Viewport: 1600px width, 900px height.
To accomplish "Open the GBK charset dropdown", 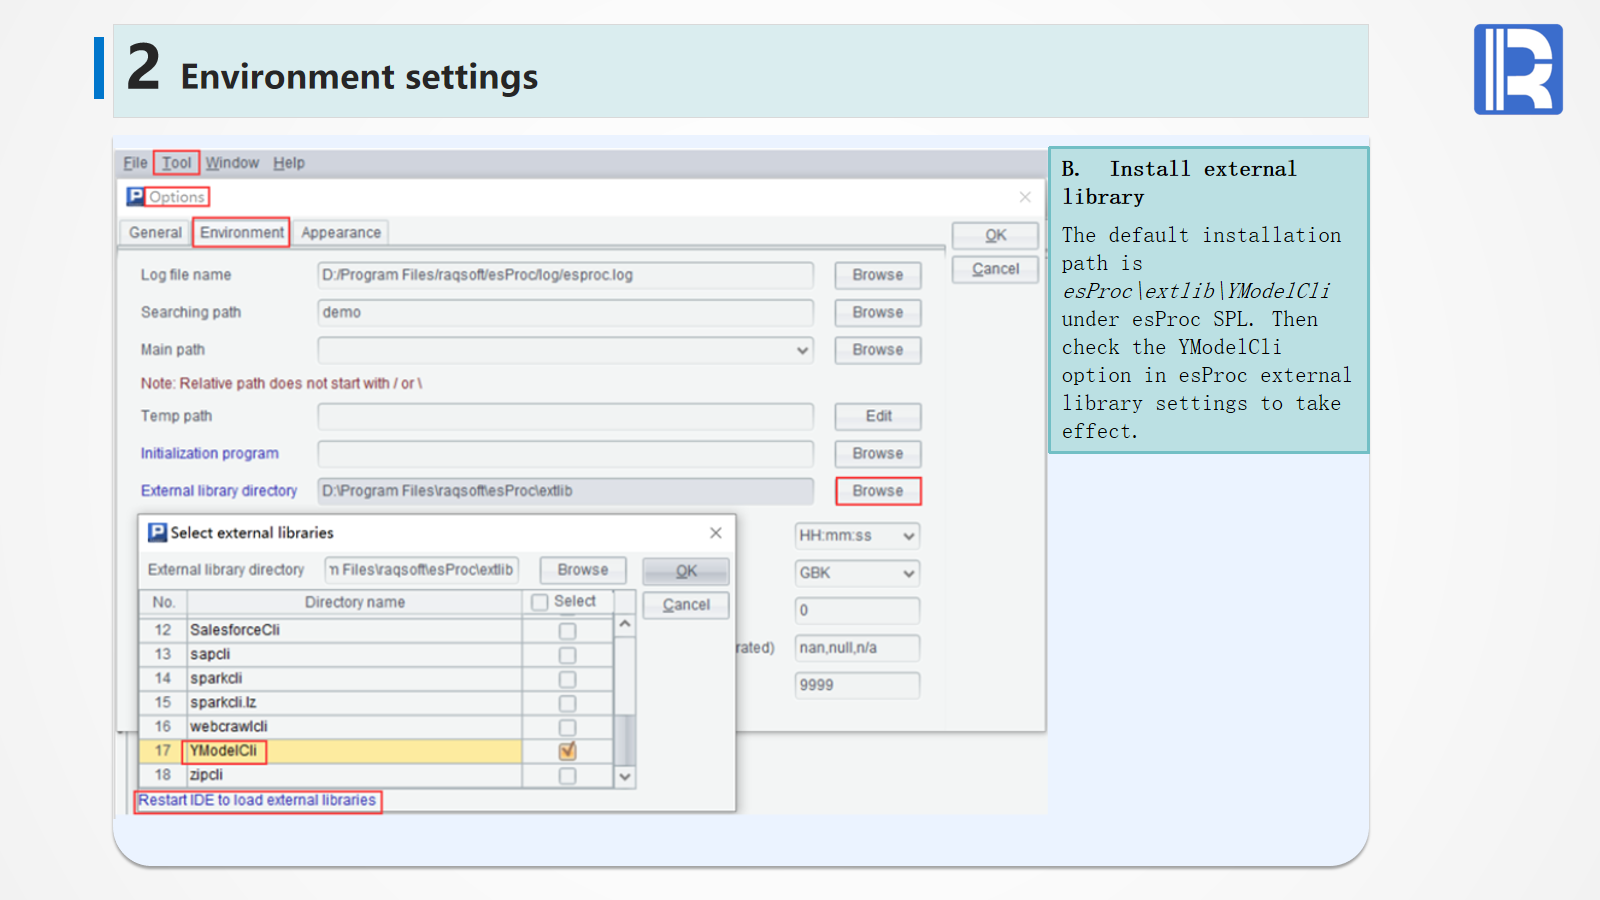I will [908, 573].
